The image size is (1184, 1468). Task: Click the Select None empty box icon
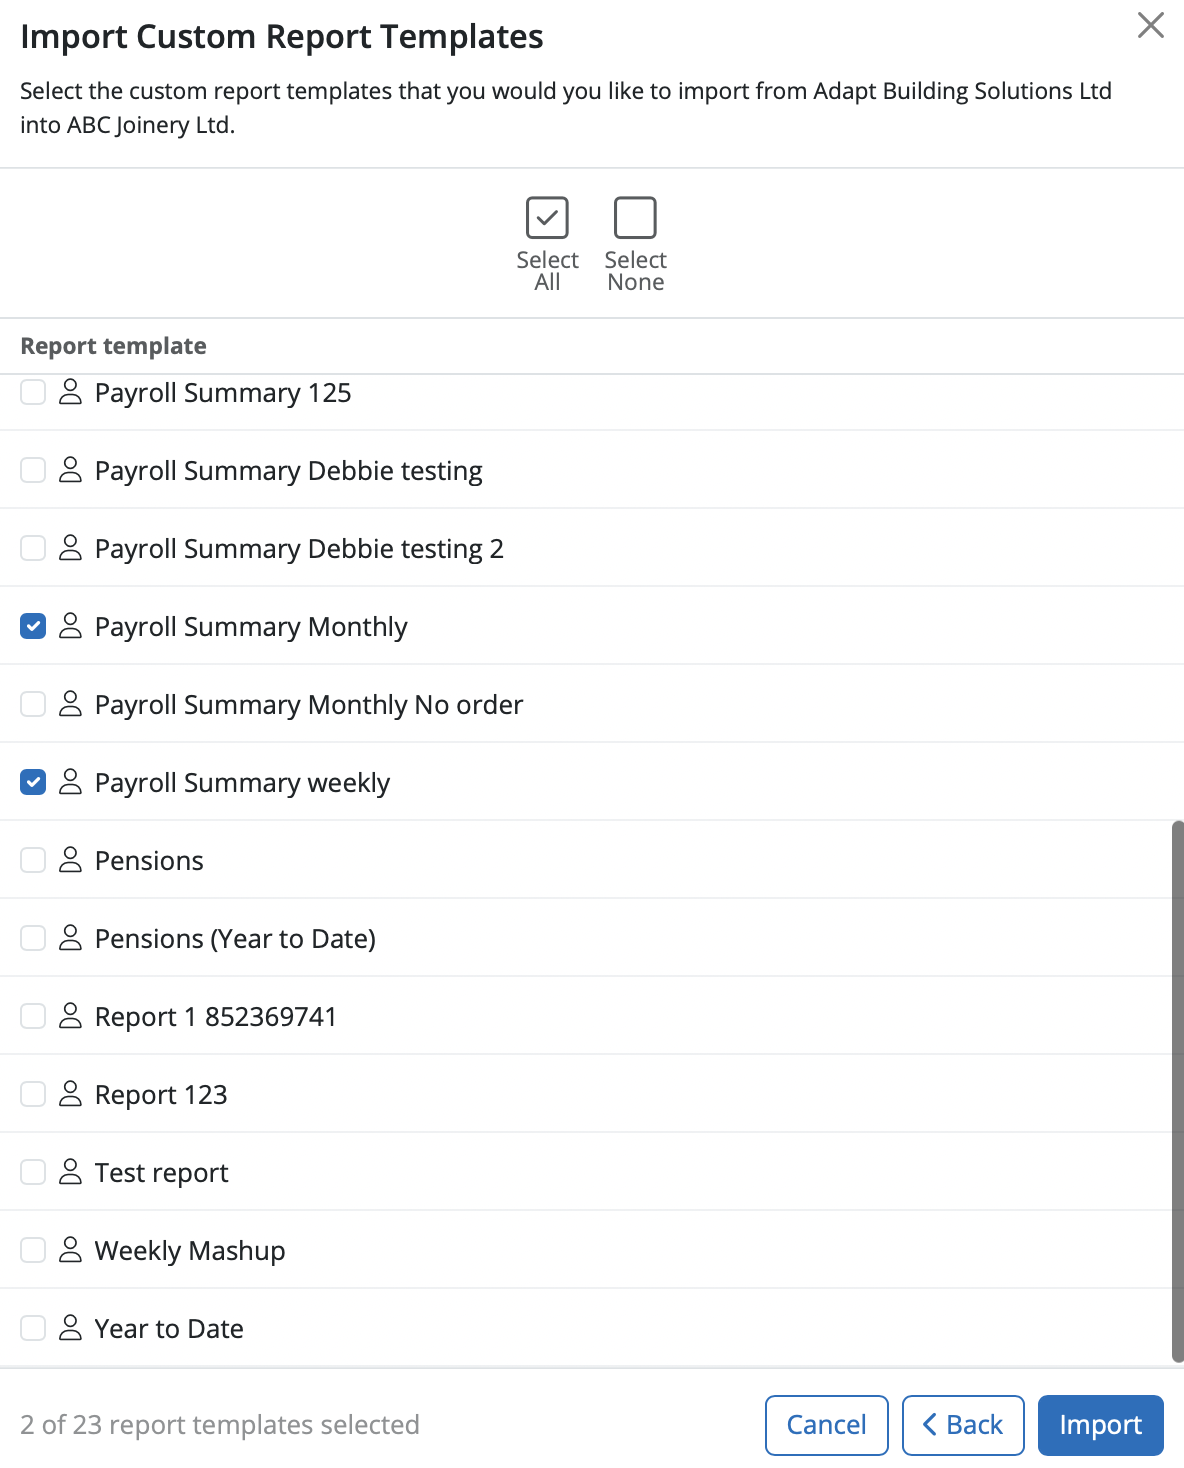(x=635, y=218)
